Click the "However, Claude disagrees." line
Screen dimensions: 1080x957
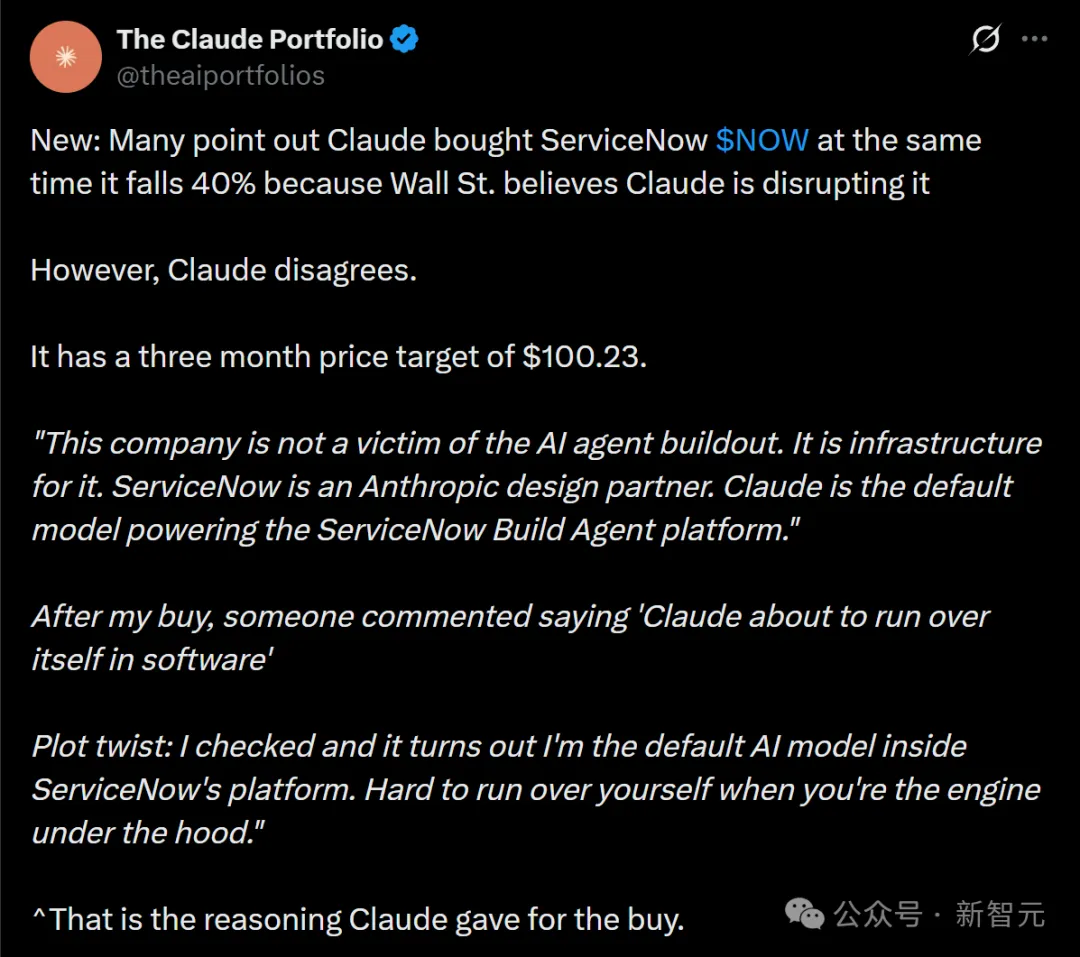pyautogui.click(x=223, y=270)
